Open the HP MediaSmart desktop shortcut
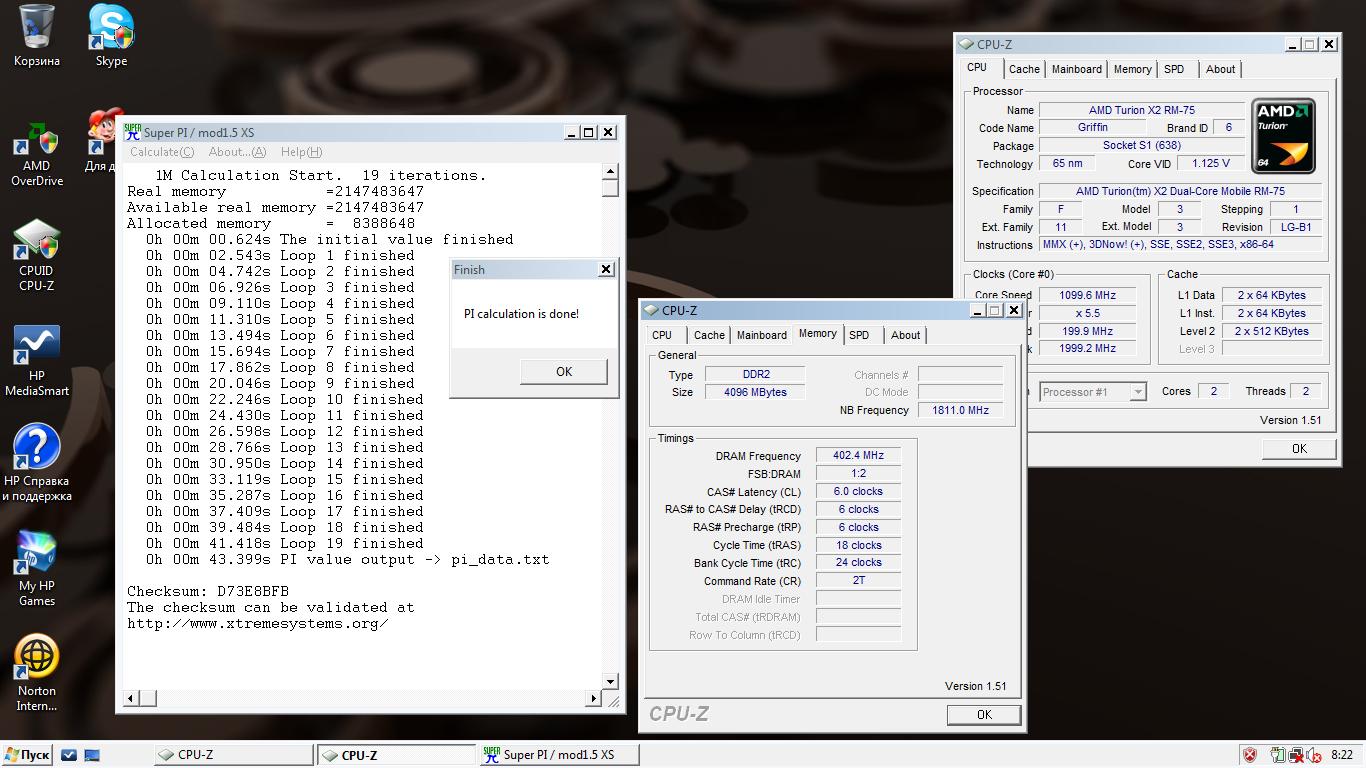This screenshot has width=1366, height=768. point(37,360)
